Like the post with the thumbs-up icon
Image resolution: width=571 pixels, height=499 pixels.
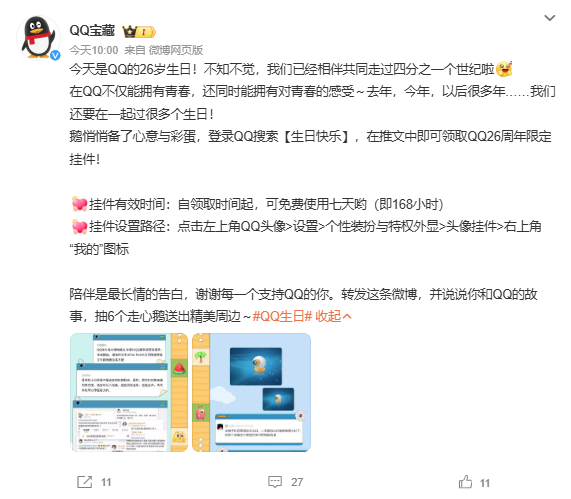tap(465, 482)
